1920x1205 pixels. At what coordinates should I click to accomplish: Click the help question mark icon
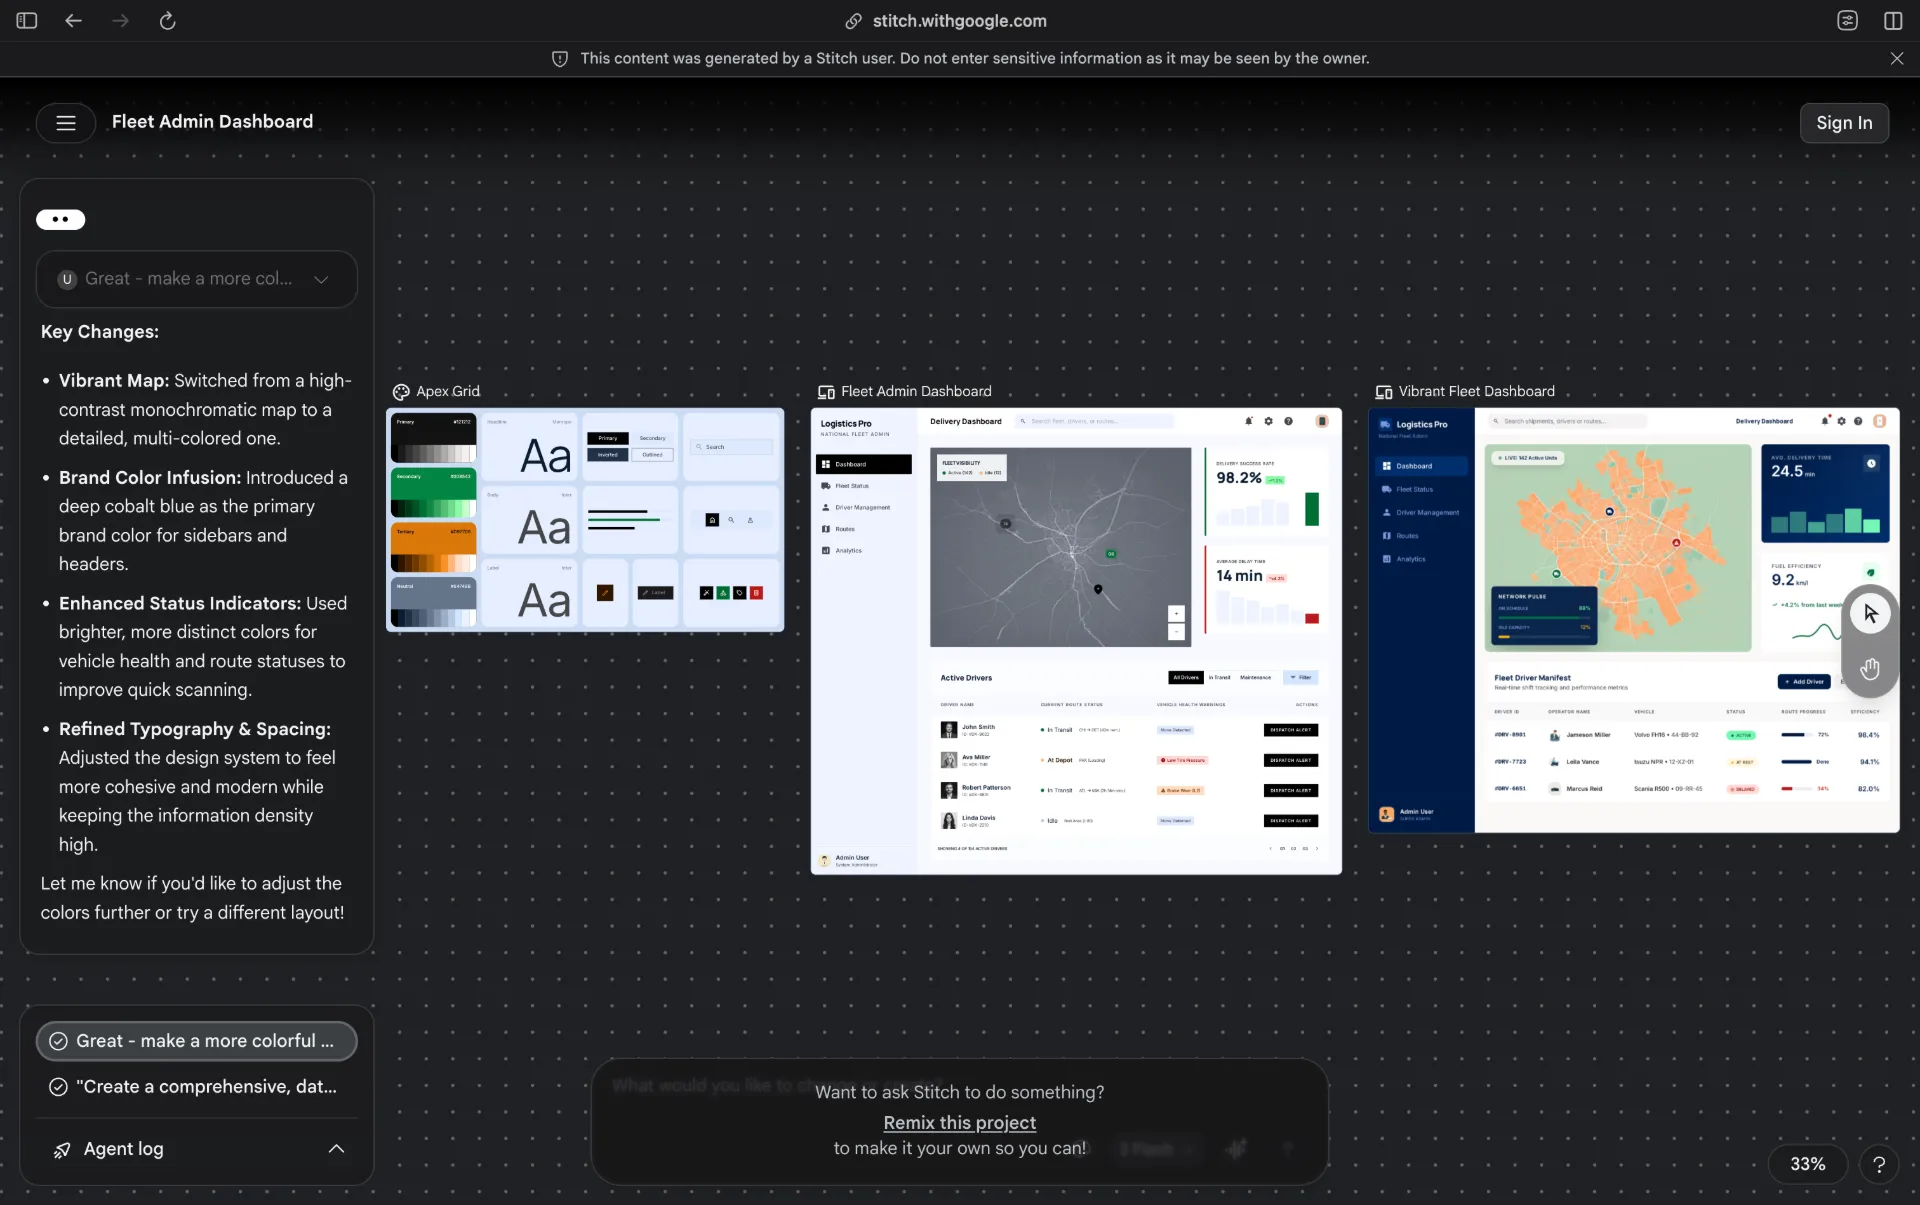(x=1879, y=1164)
